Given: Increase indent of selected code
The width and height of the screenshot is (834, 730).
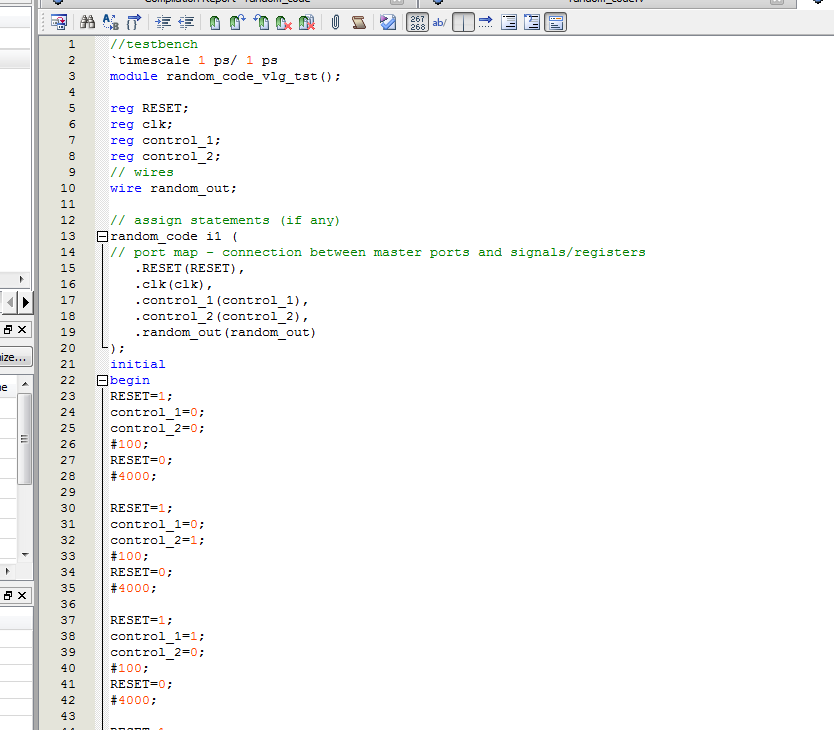Looking at the screenshot, I should [164, 22].
